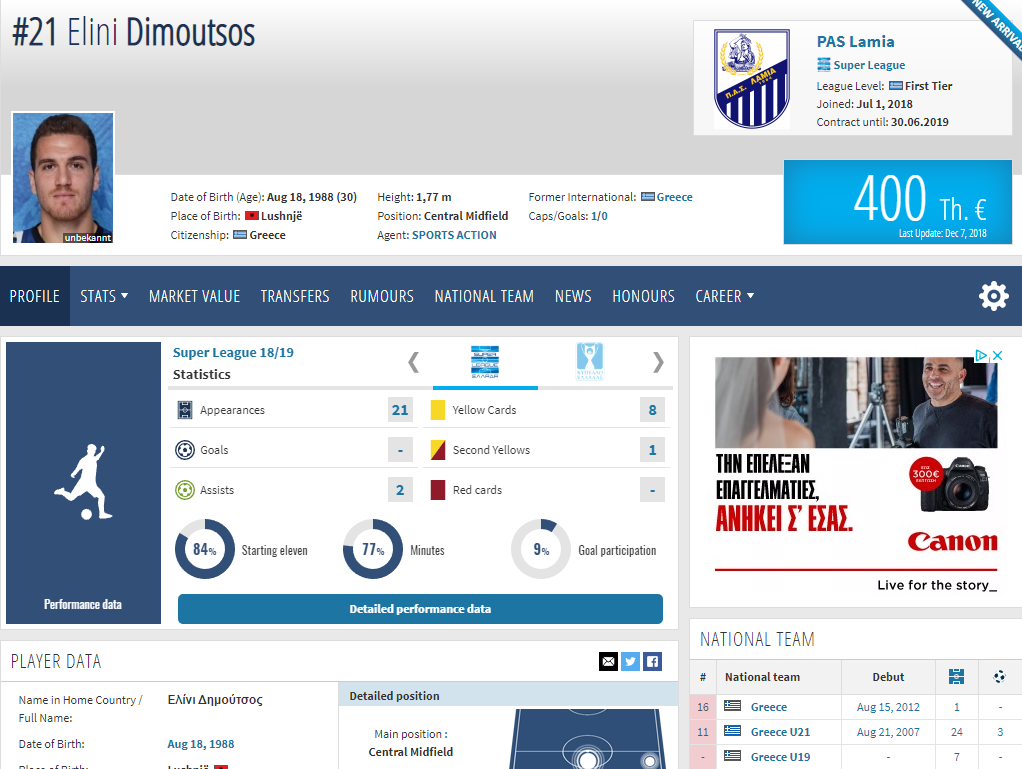Screen dimensions: 1022x769
Task: Close the Canon advertisement with X icon
Action: coord(997,356)
